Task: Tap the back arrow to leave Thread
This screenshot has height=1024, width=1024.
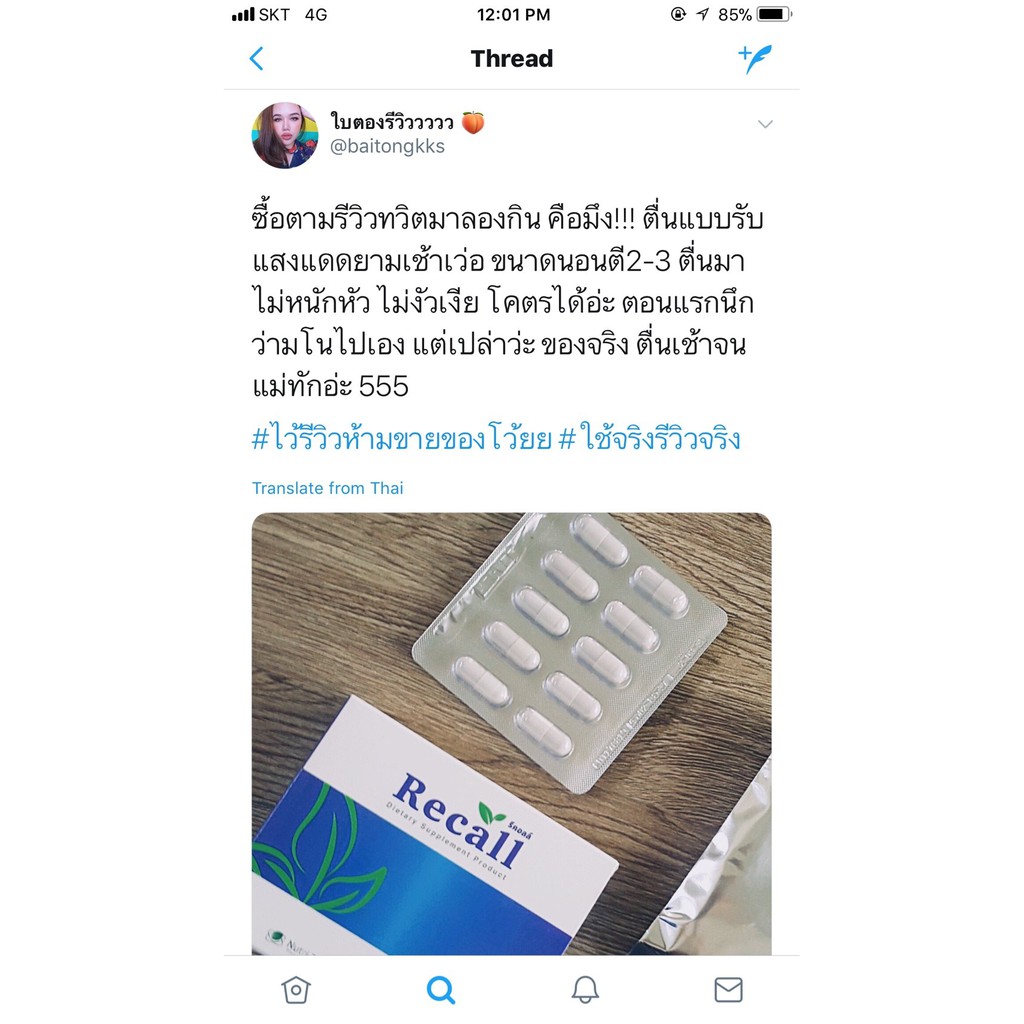Action: (257, 59)
